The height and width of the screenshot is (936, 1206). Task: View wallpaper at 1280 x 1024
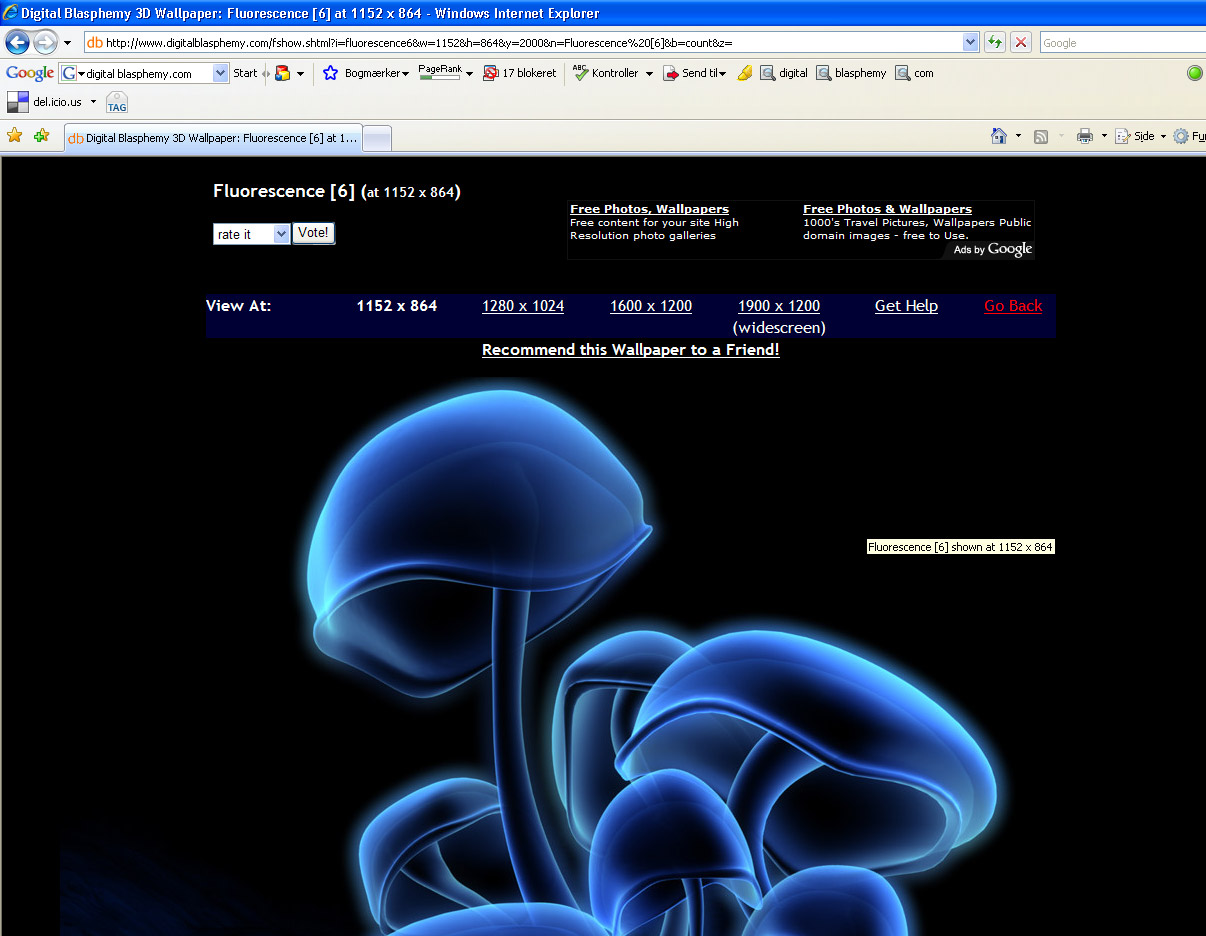tap(523, 306)
